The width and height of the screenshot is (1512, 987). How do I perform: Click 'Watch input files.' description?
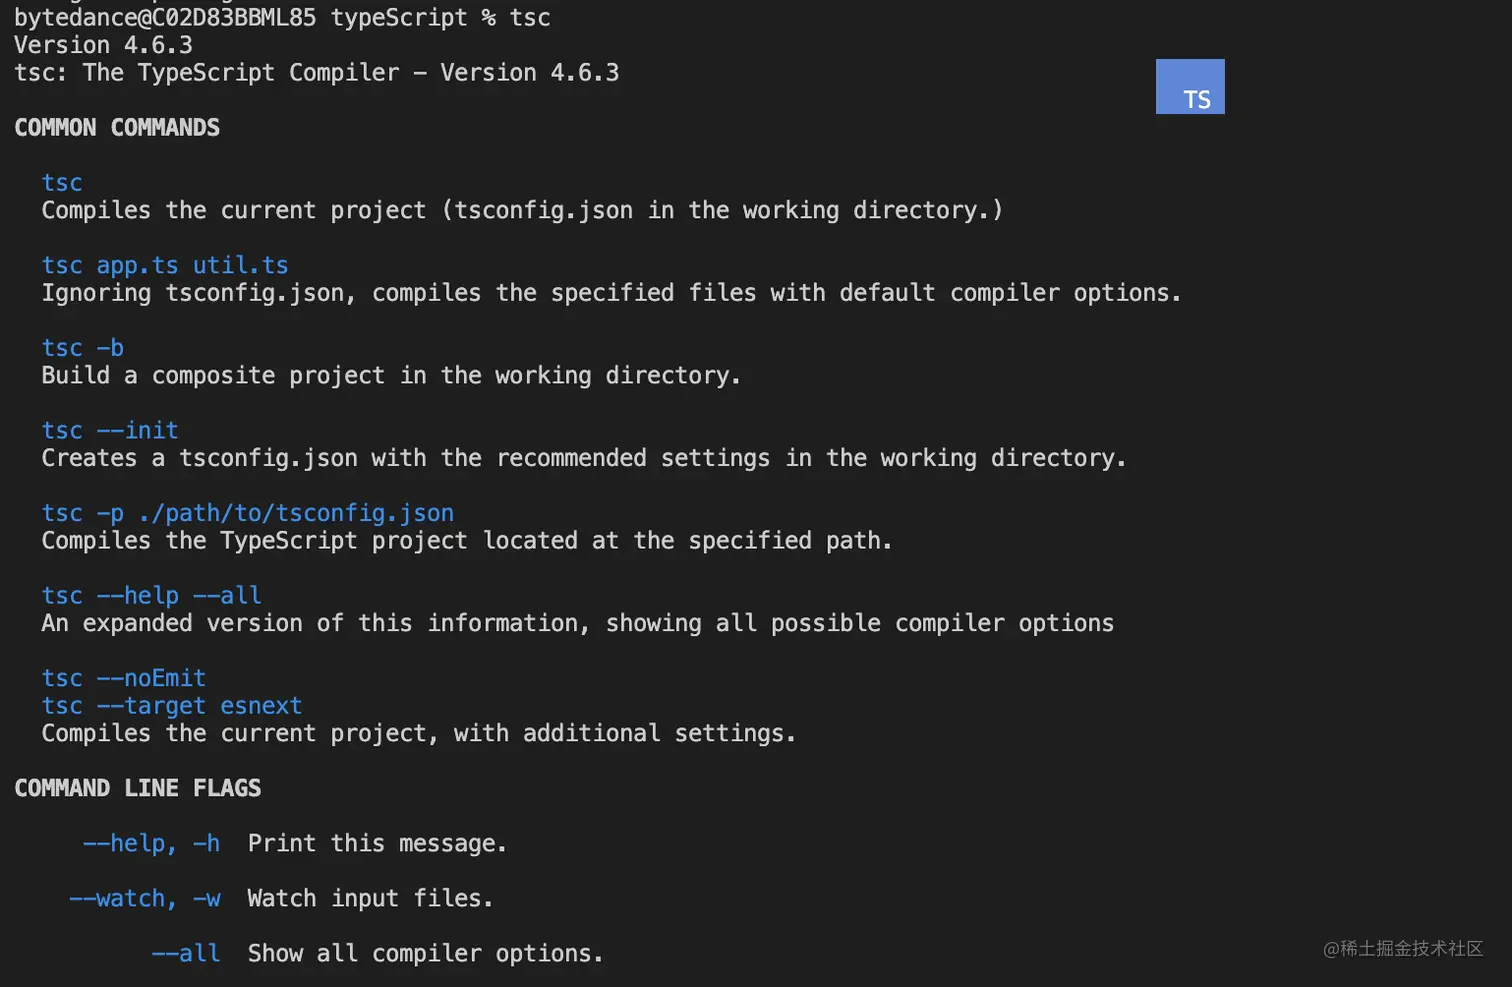[370, 898]
